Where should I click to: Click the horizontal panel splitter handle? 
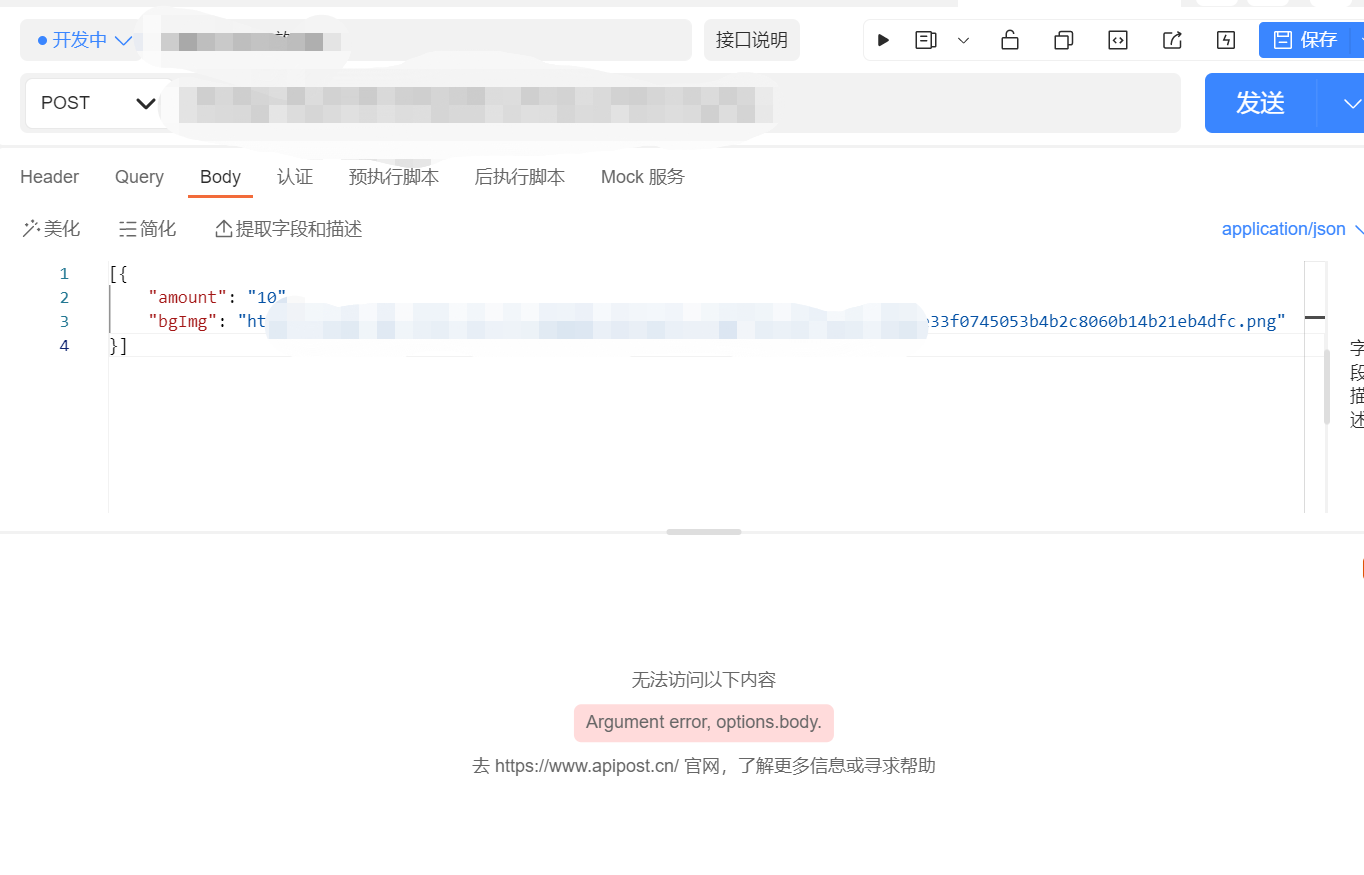point(704,532)
